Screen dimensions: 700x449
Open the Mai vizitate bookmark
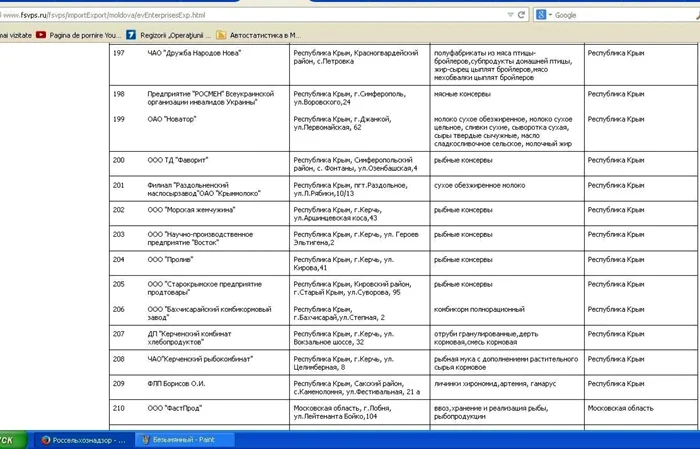(16, 35)
